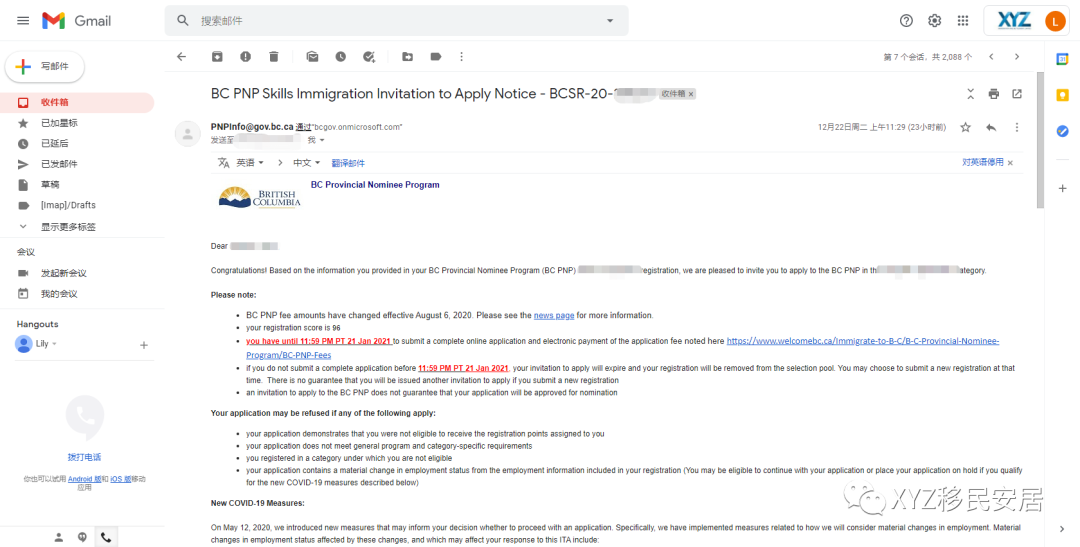Screen dimensions: 1080x547
Task: Open source language 英语 dropdown
Action: tap(250, 163)
